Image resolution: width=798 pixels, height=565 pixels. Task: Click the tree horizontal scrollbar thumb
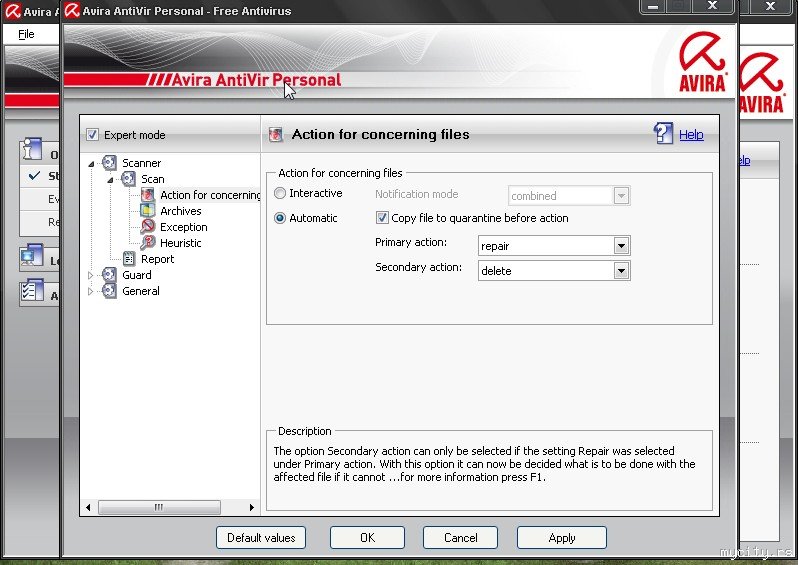(159, 507)
